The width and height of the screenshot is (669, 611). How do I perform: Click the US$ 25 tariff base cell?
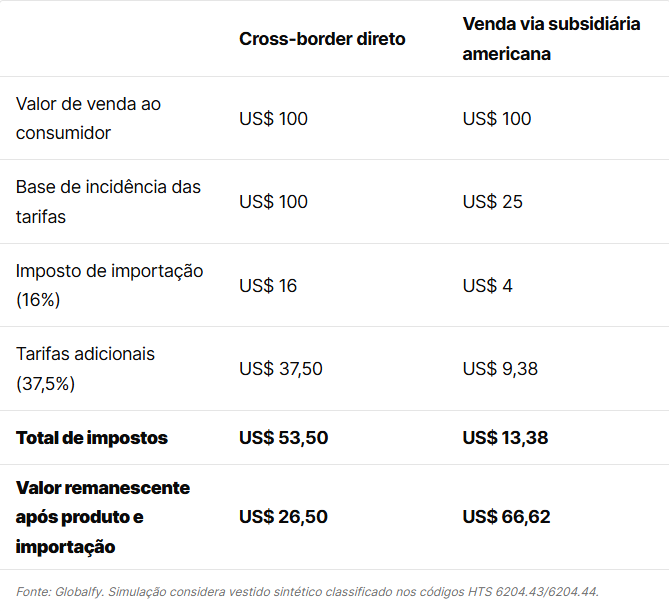click(x=492, y=201)
